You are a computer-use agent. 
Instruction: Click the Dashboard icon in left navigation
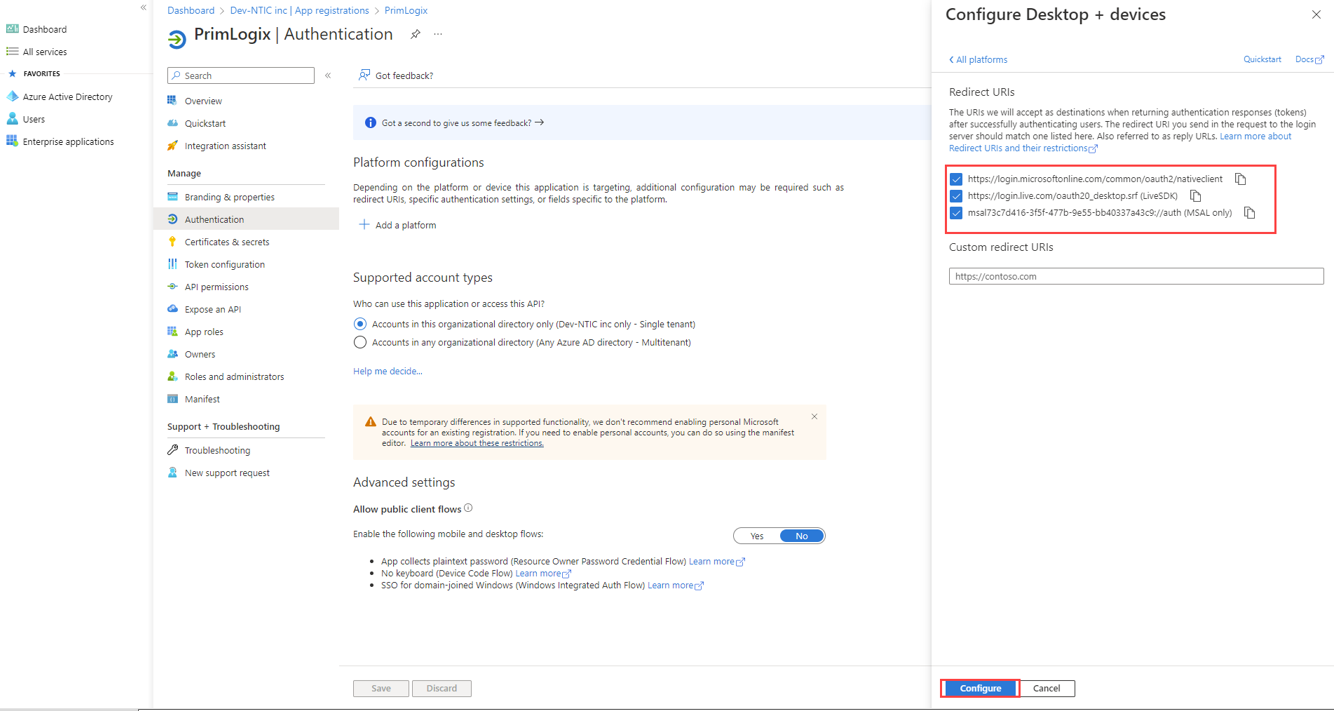tap(12, 29)
